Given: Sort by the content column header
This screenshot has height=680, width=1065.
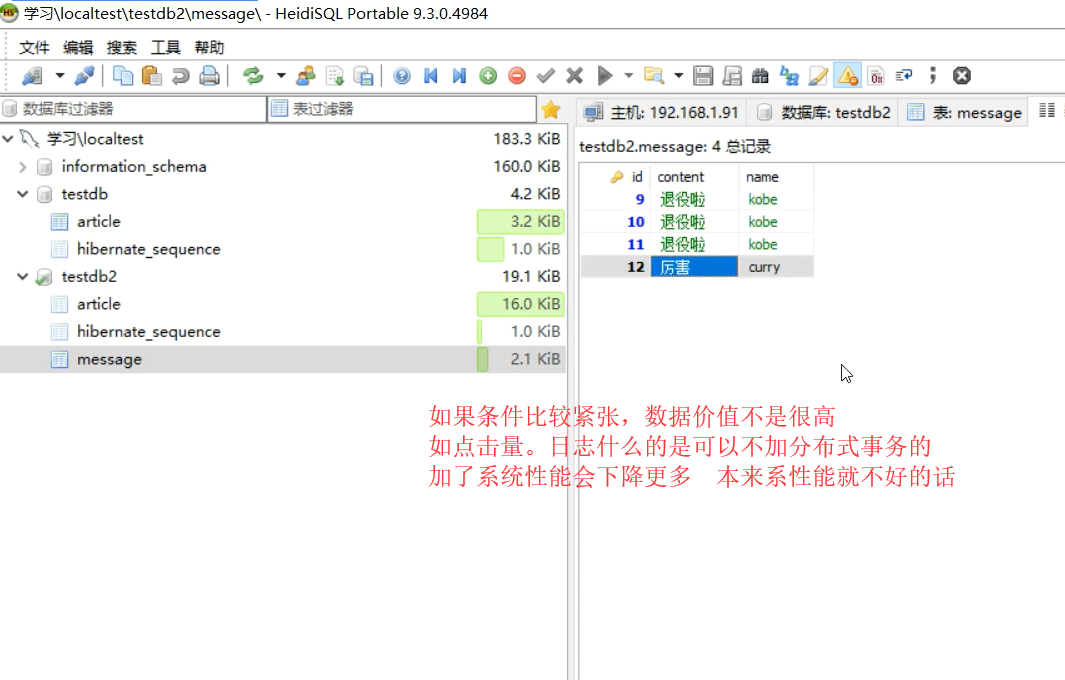Looking at the screenshot, I should tap(694, 177).
